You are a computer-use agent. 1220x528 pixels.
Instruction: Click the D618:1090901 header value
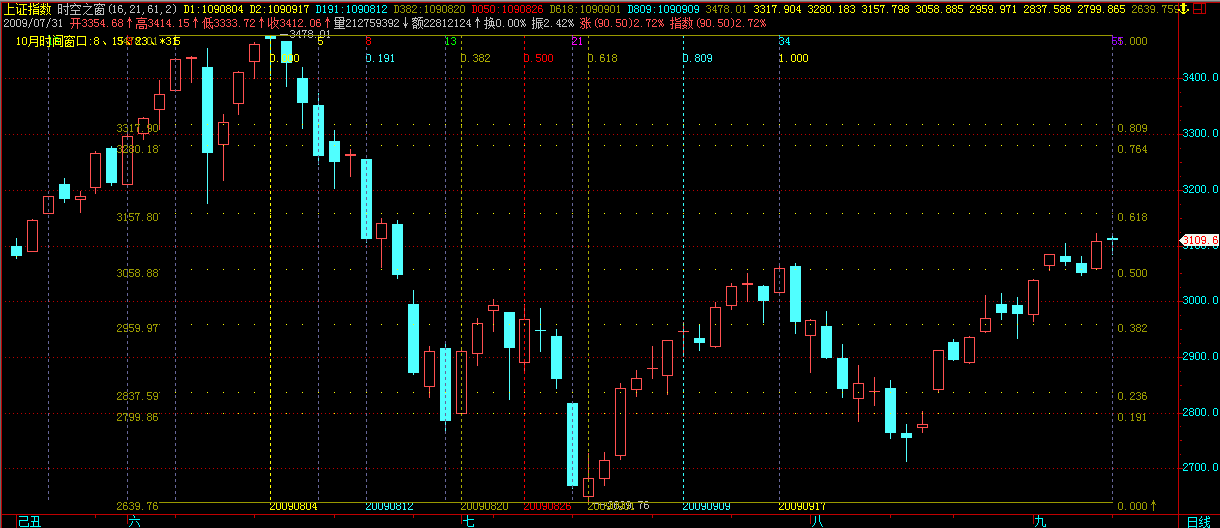(584, 8)
